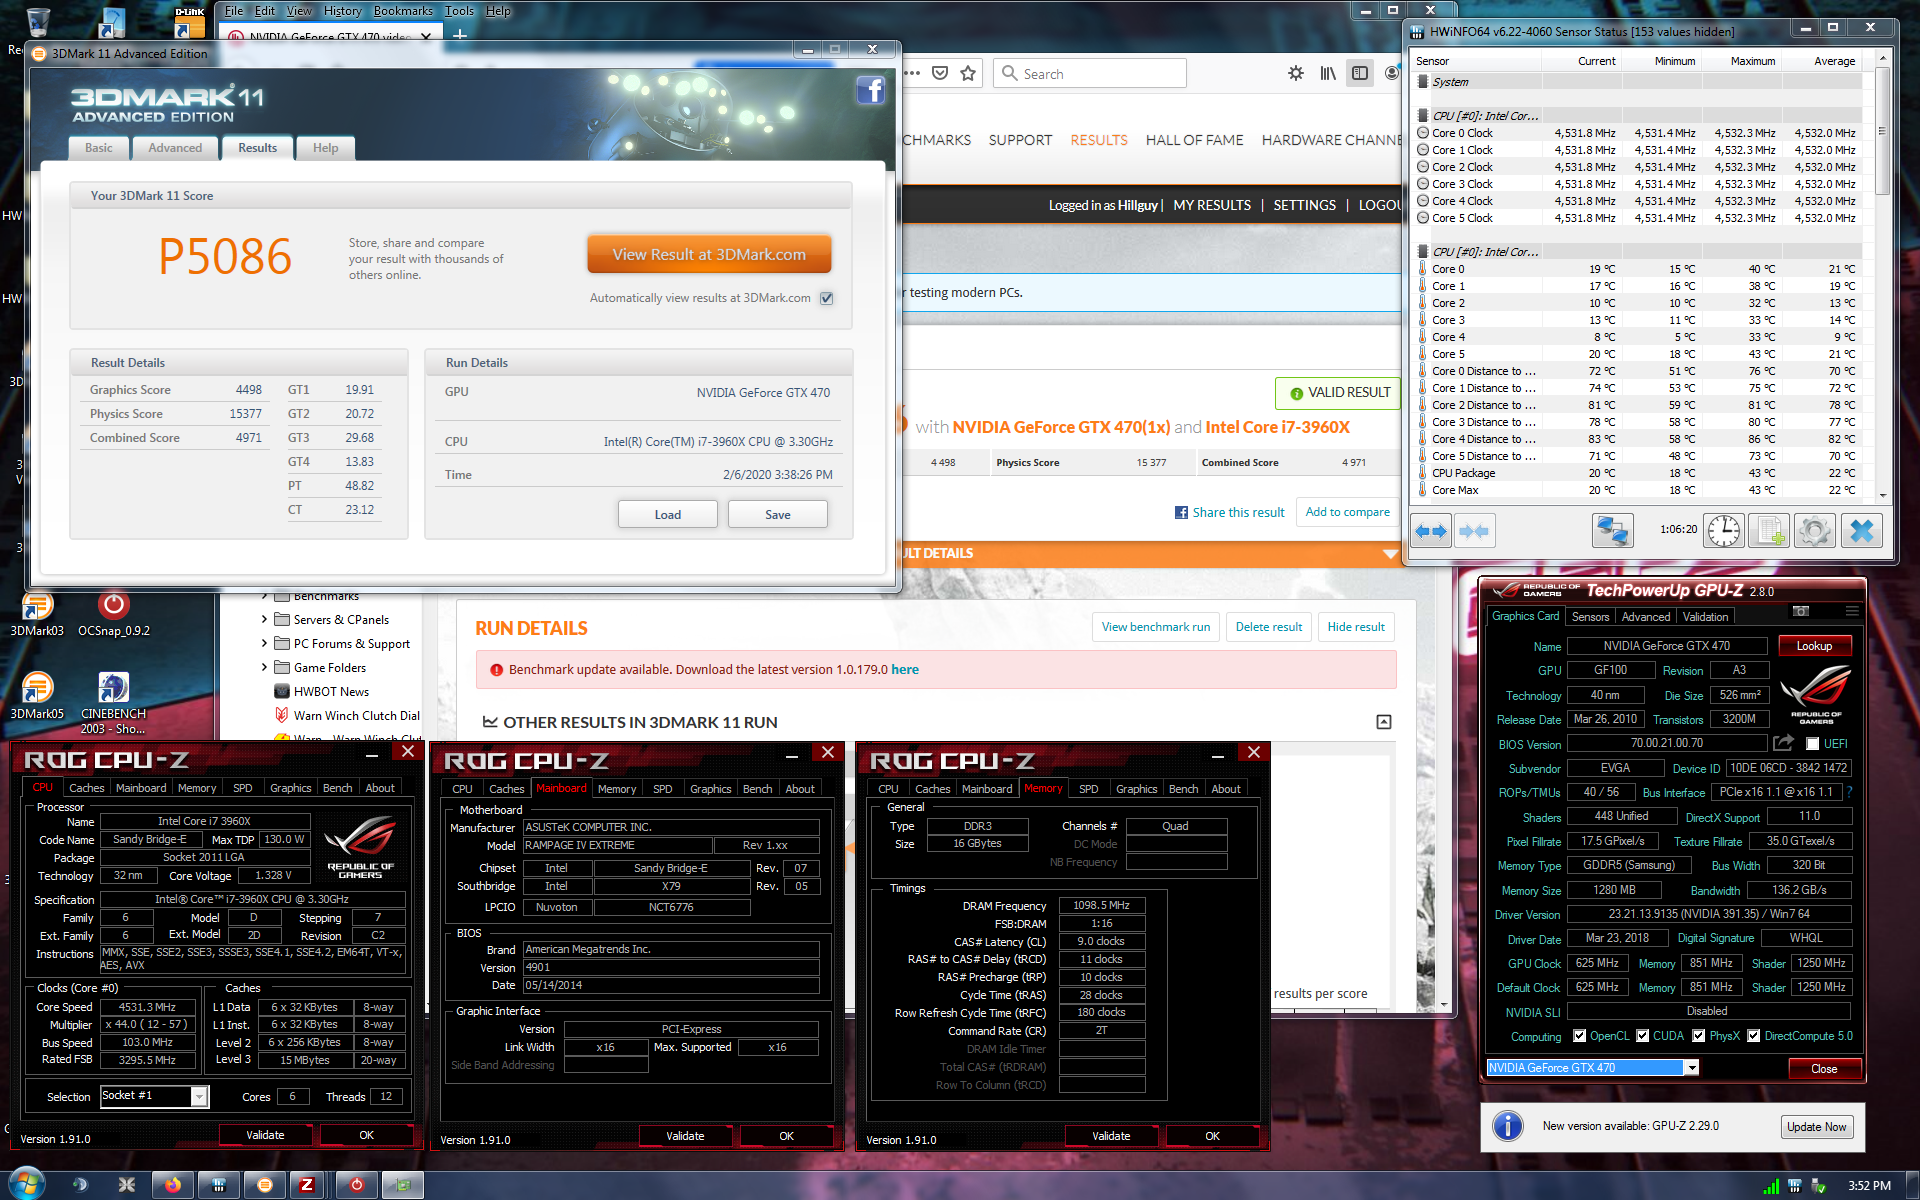The image size is (1920, 1200).
Task: Toggle the OpenCL checkbox in GPU-Z
Action: click(1580, 1036)
